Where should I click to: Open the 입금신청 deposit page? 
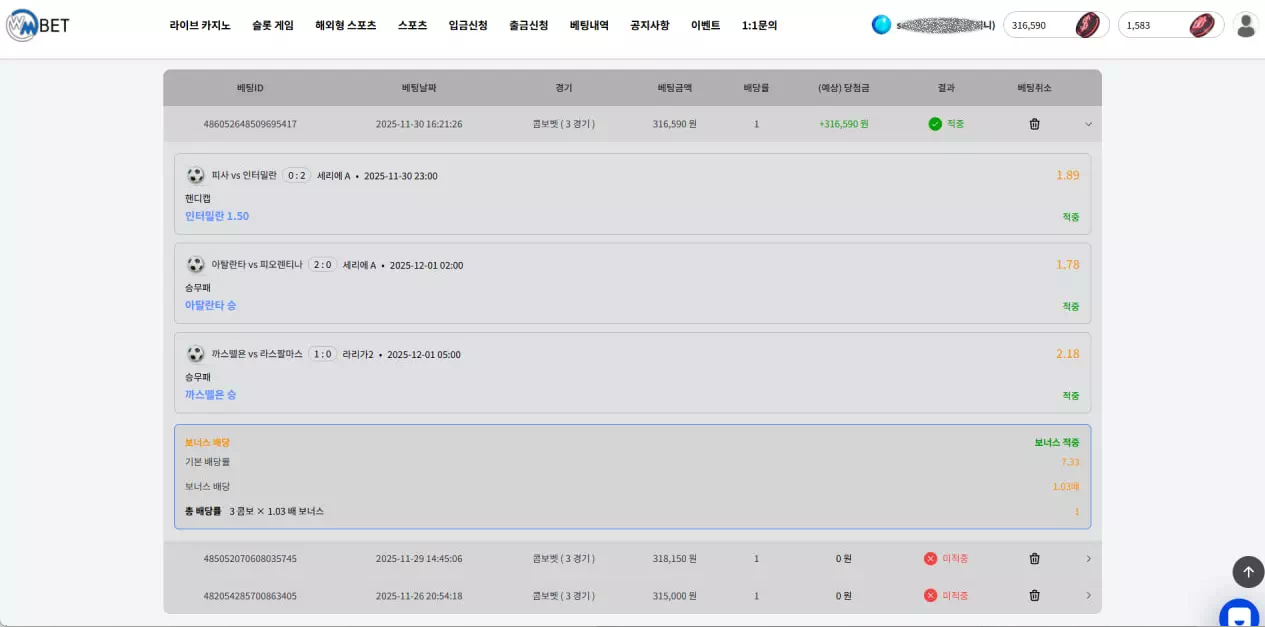468,25
